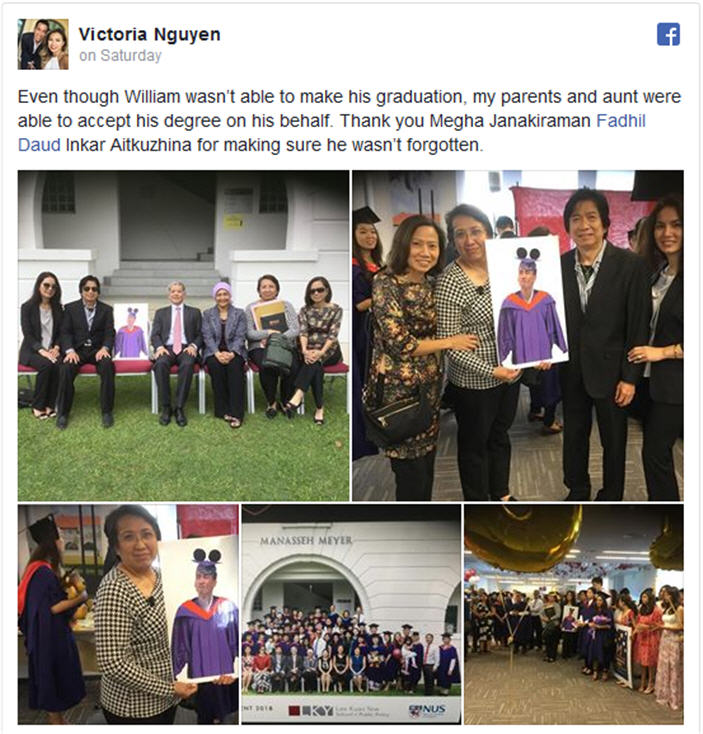The width and height of the screenshot is (703, 734).
Task: Click the post text mentioning William's graduation
Action: (x=349, y=121)
